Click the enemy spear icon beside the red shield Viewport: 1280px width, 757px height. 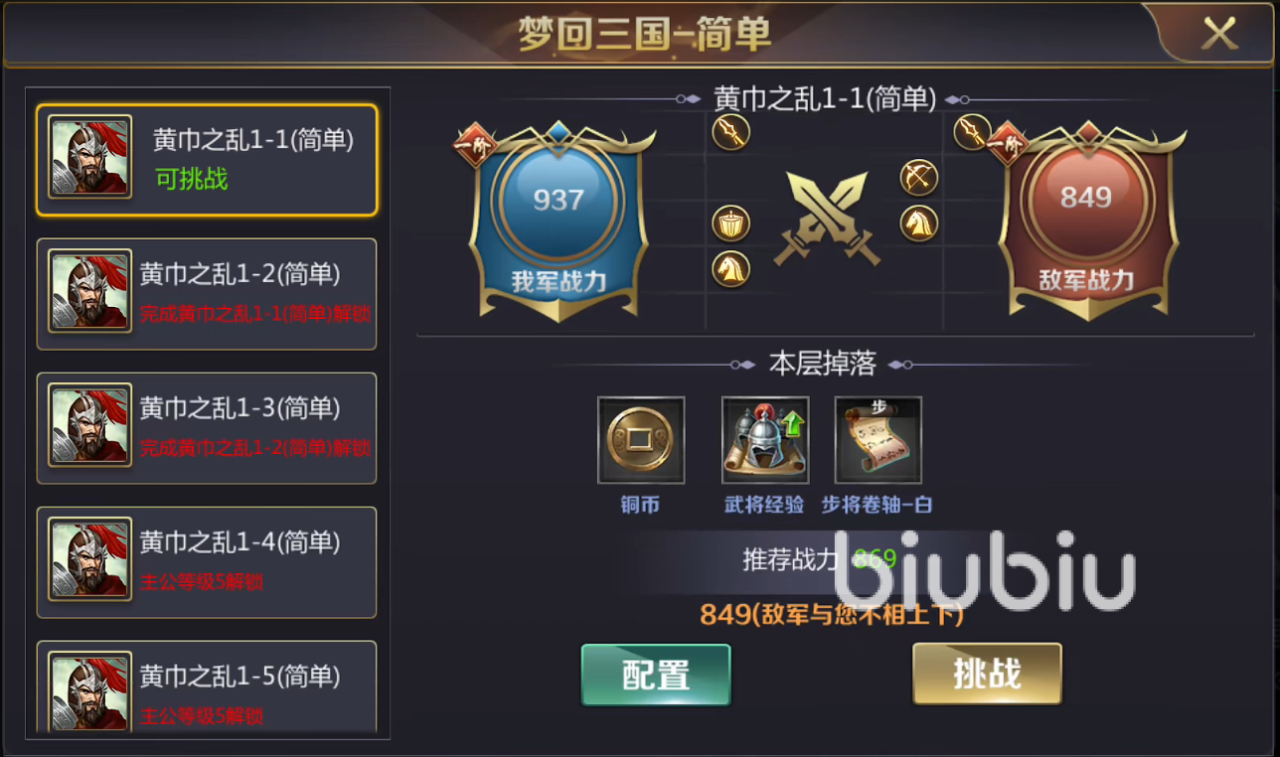coord(971,132)
